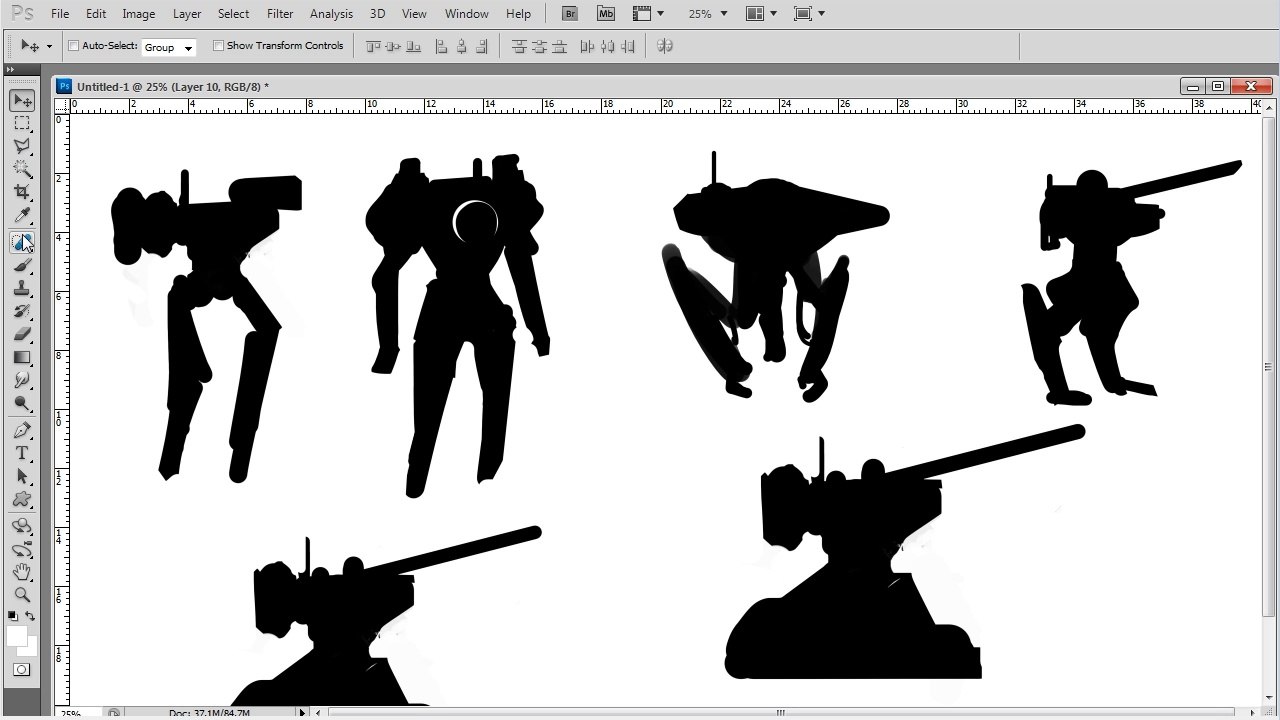Click Align Bottom Edges icon
This screenshot has width=1280, height=720.
[x=413, y=46]
